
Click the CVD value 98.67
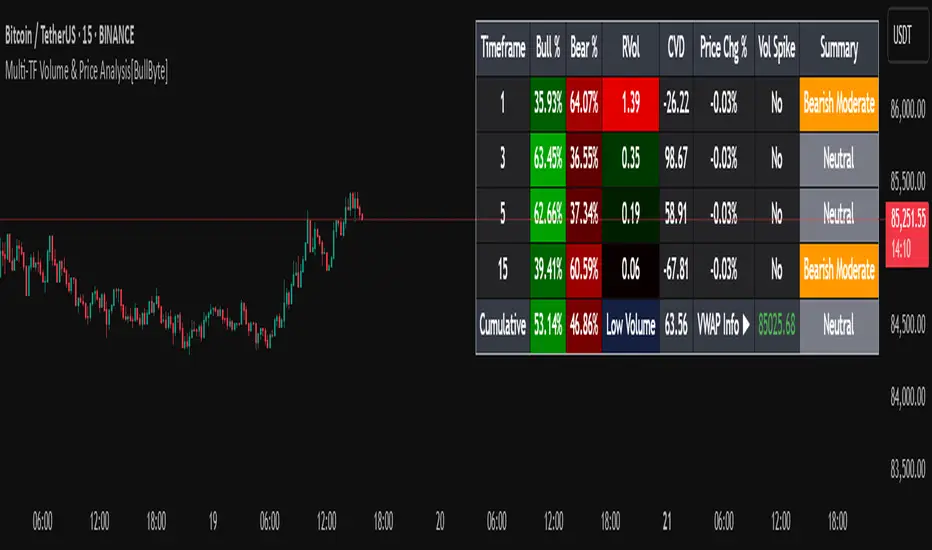676,159
